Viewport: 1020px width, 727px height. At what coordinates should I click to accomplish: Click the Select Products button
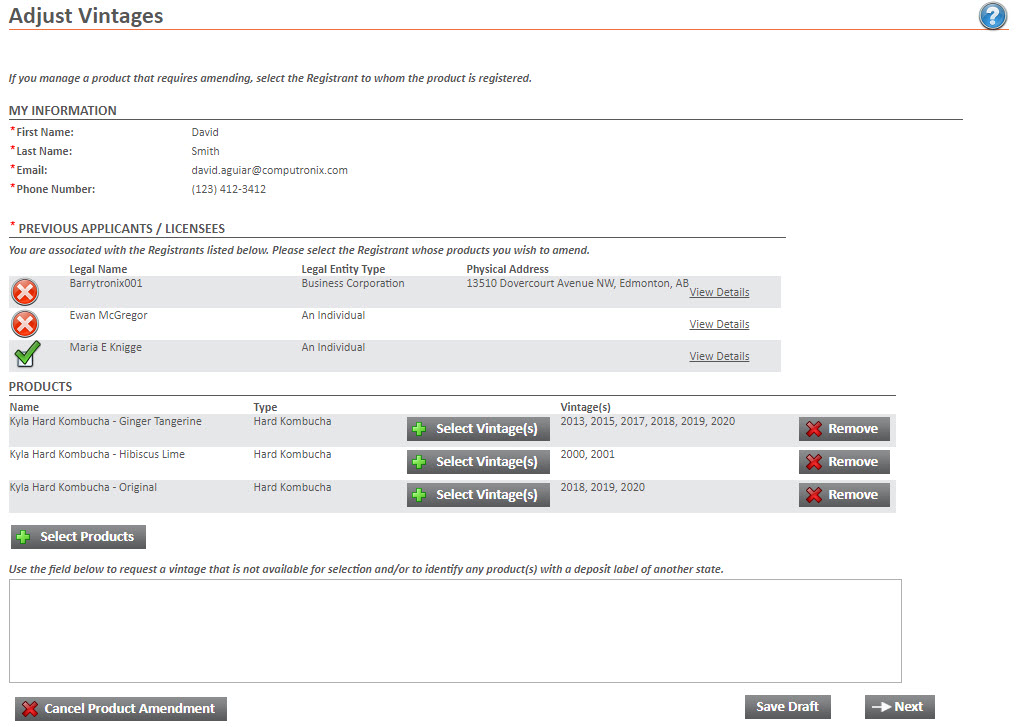[x=78, y=537]
